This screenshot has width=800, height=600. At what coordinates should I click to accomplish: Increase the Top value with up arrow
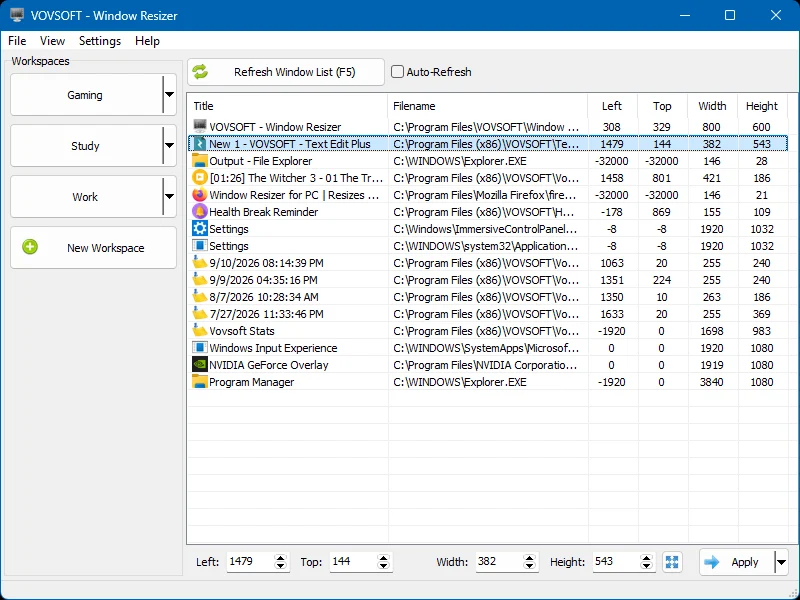pos(384,558)
